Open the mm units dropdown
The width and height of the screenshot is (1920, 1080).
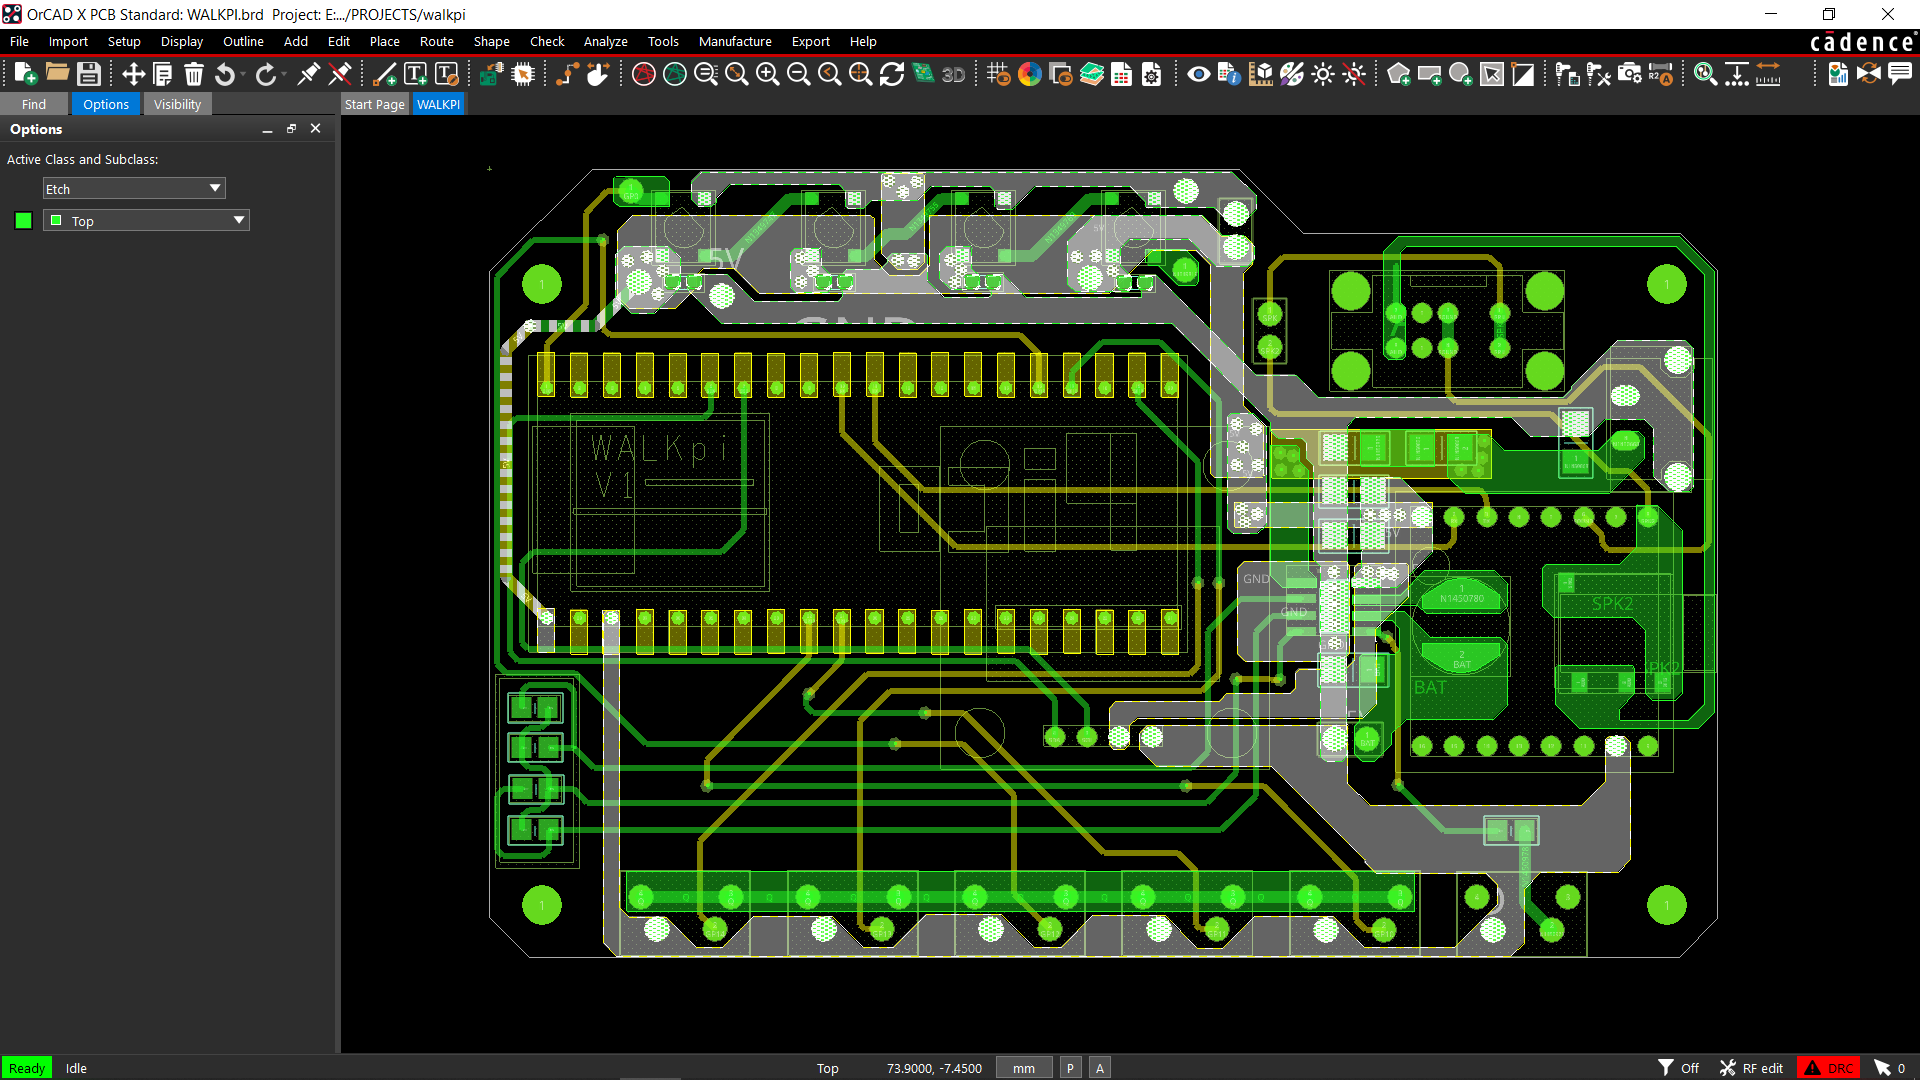coord(1023,1067)
